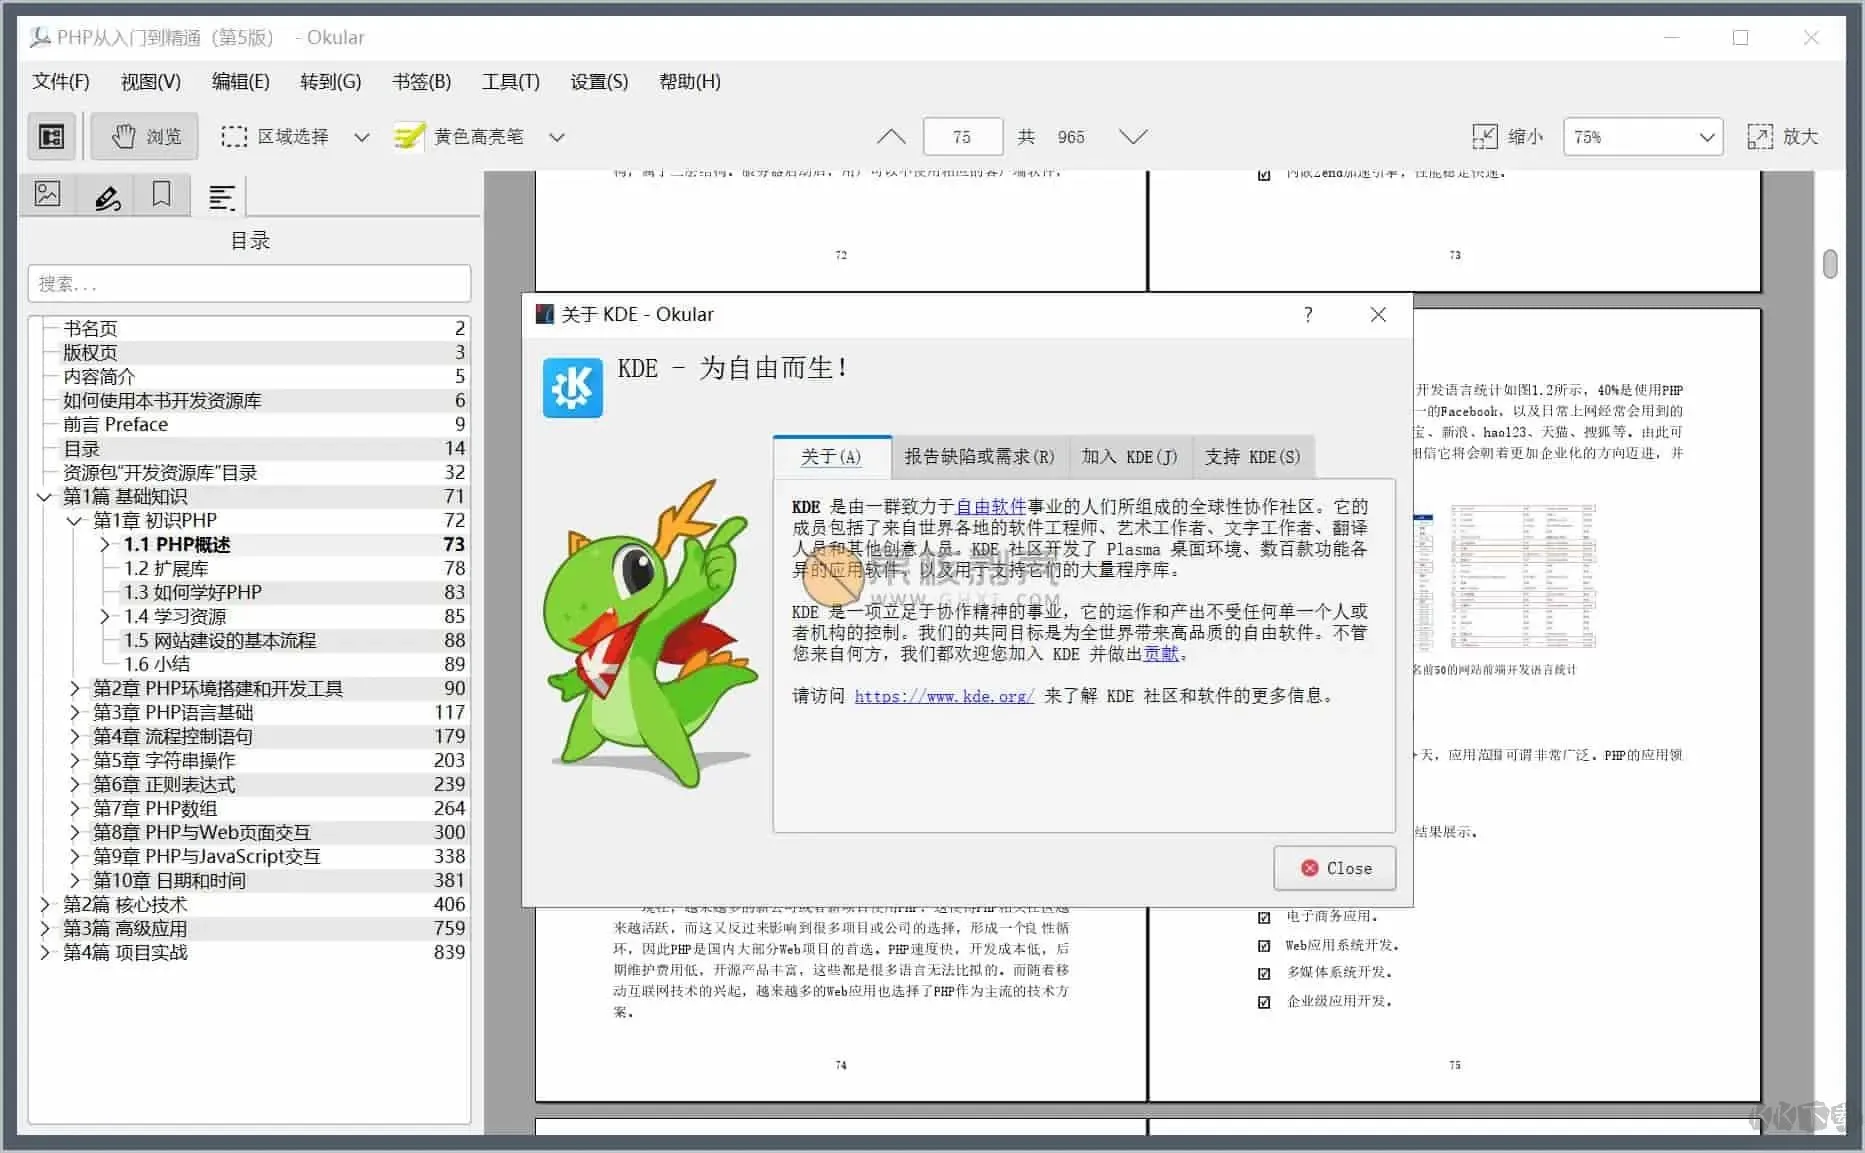Screen dimensions: 1865x1153
Task: Open the highlighter tool dropdown arrow
Action: click(557, 136)
